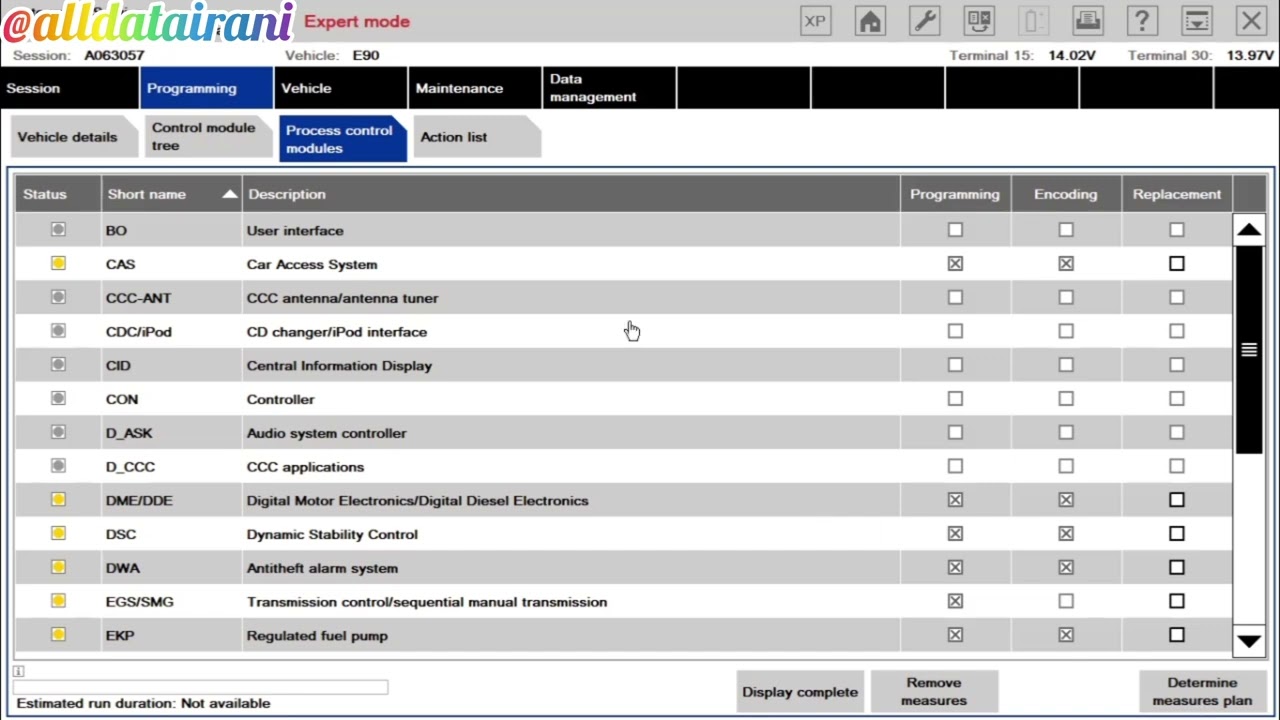Click the small info icon above the progress bar
The width and height of the screenshot is (1280, 720).
[x=18, y=671]
